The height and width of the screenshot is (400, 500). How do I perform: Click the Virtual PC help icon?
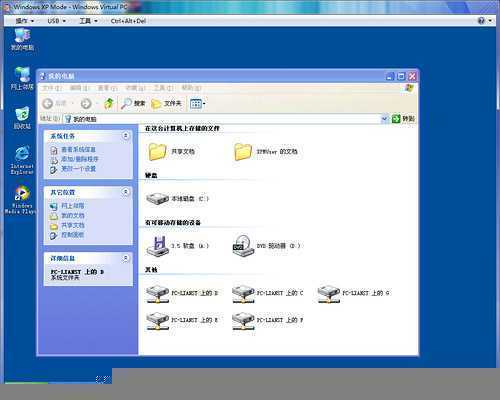tap(481, 21)
